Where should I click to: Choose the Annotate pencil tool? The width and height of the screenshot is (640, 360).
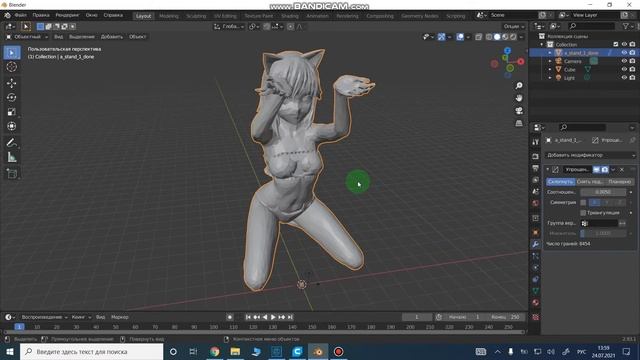11,142
